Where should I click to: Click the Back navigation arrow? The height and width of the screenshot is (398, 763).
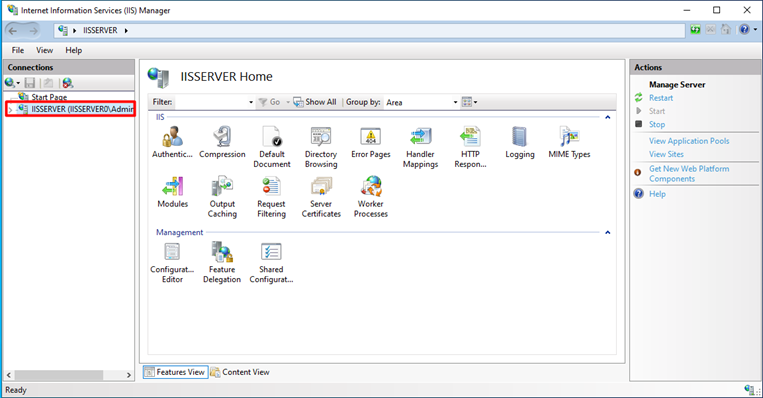[13, 31]
